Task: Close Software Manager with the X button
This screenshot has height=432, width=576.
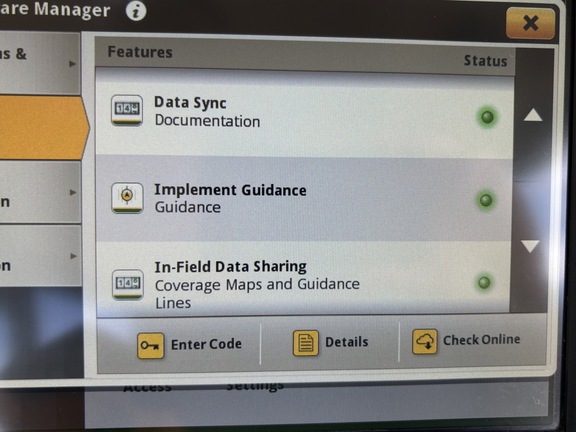Action: (x=530, y=23)
